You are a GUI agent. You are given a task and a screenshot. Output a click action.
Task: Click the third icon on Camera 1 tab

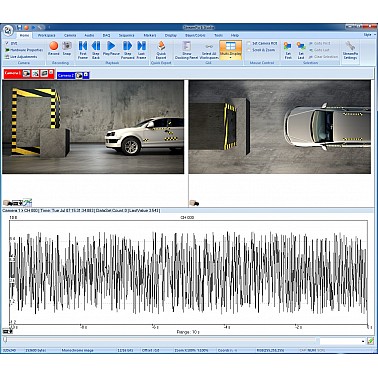point(44,74)
